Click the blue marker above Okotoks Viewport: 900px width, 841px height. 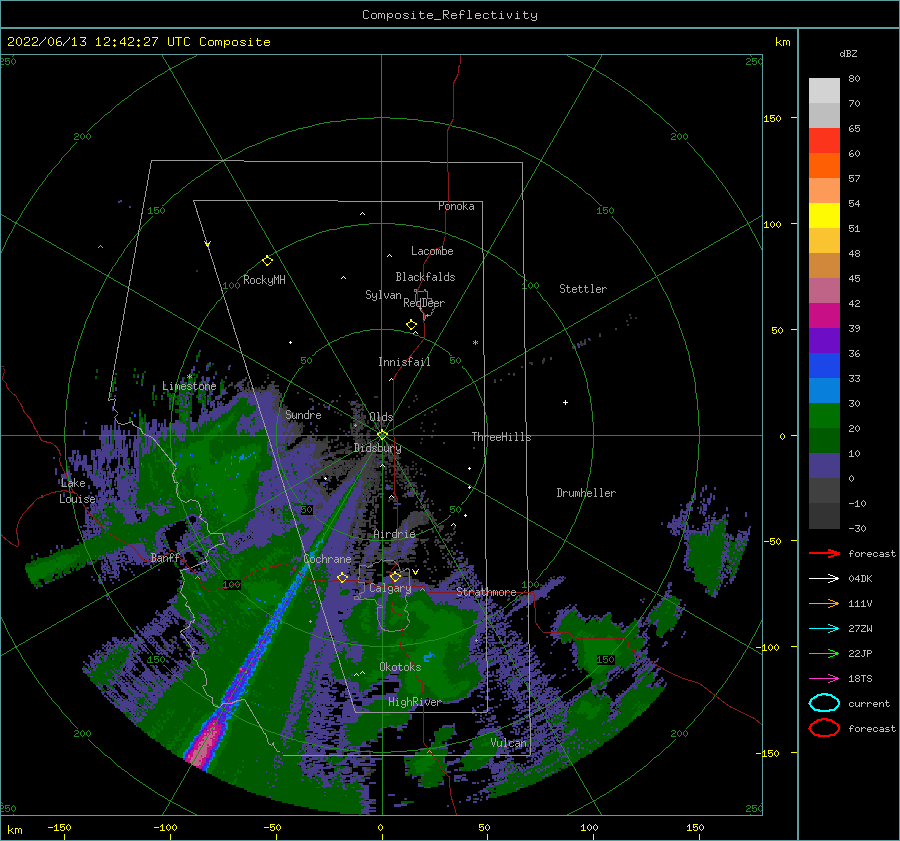pos(429,657)
